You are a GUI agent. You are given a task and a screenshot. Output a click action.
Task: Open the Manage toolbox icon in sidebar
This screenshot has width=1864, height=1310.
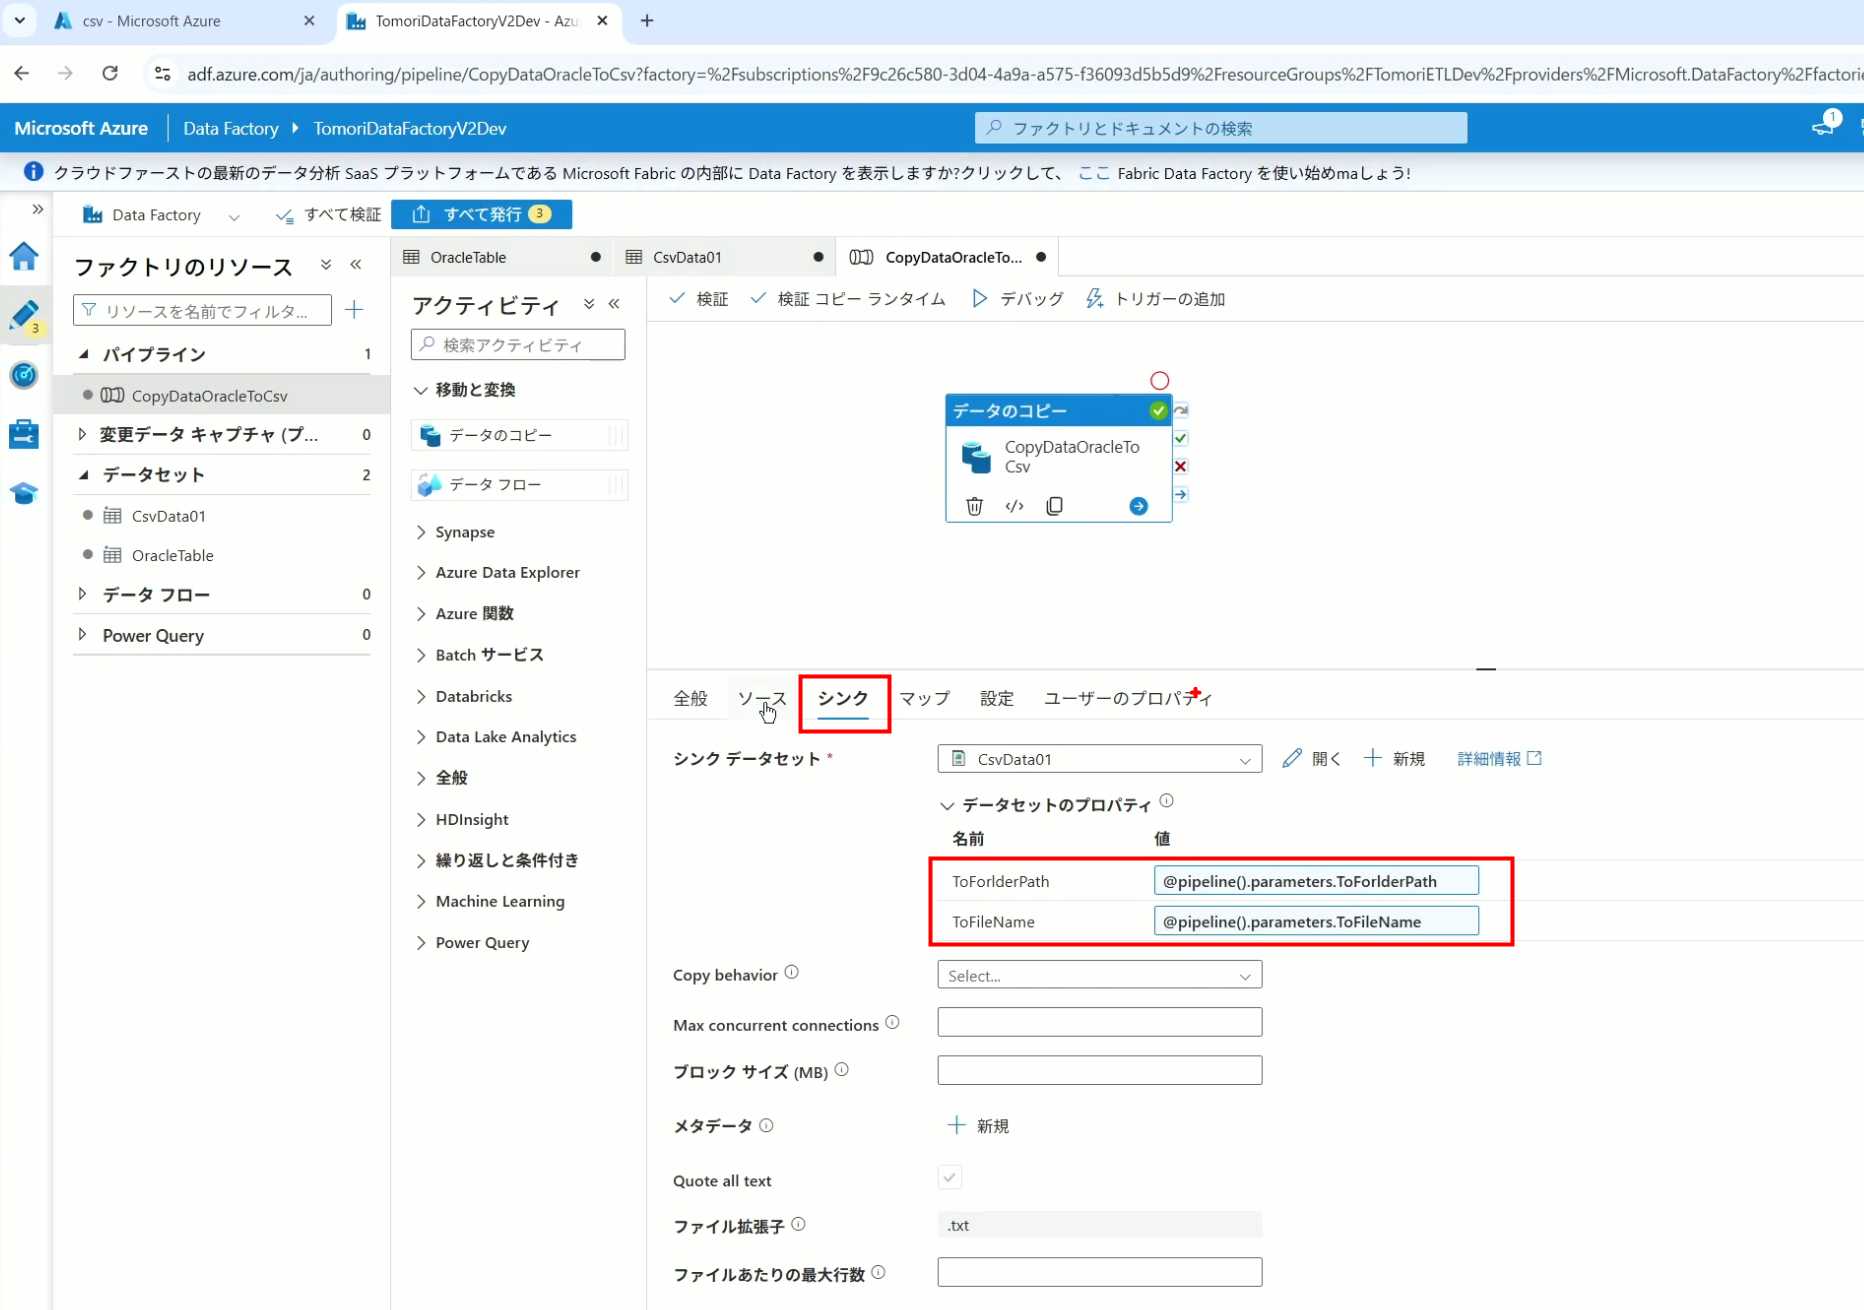tap(24, 434)
